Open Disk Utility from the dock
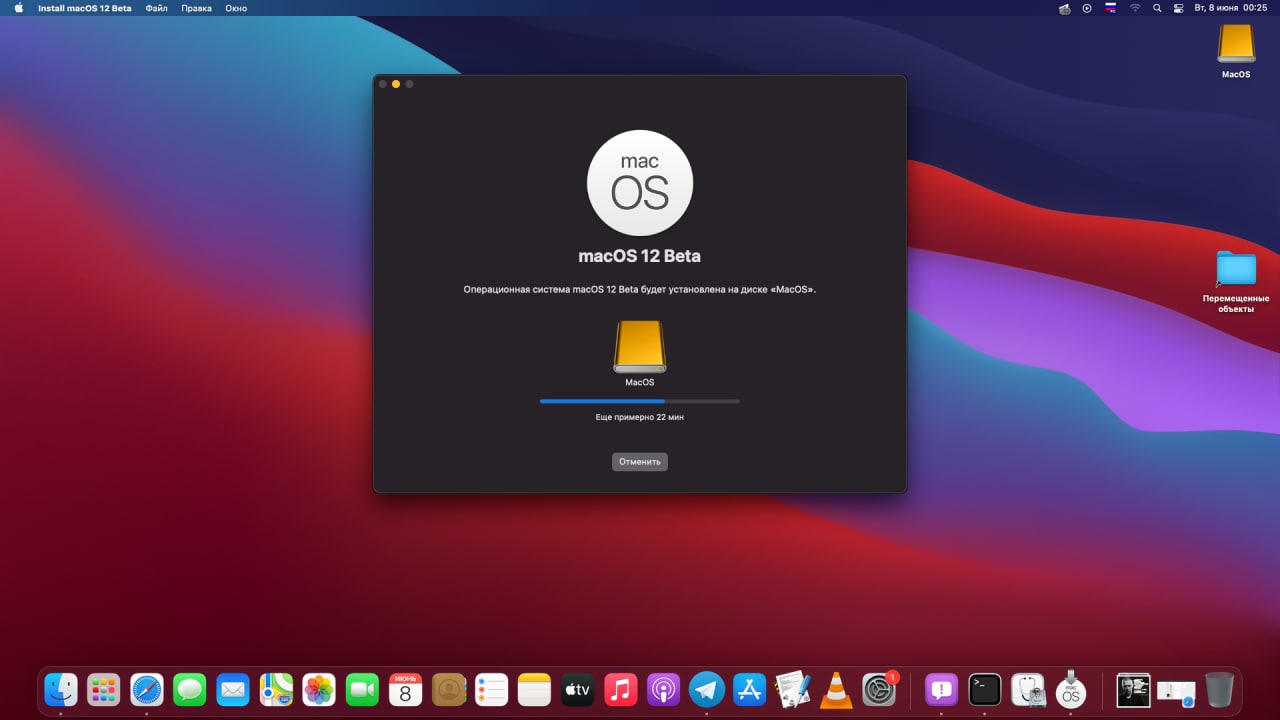 click(1028, 689)
